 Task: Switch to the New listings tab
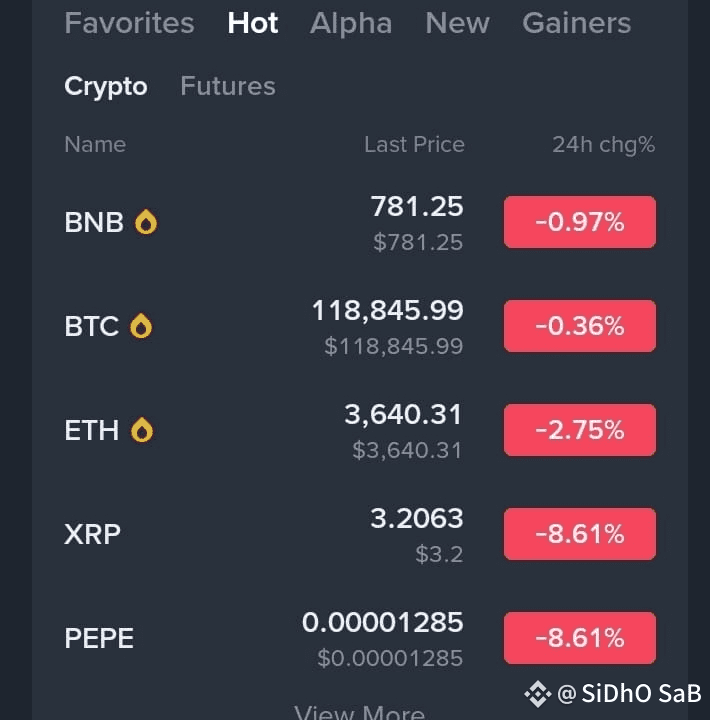point(457,23)
